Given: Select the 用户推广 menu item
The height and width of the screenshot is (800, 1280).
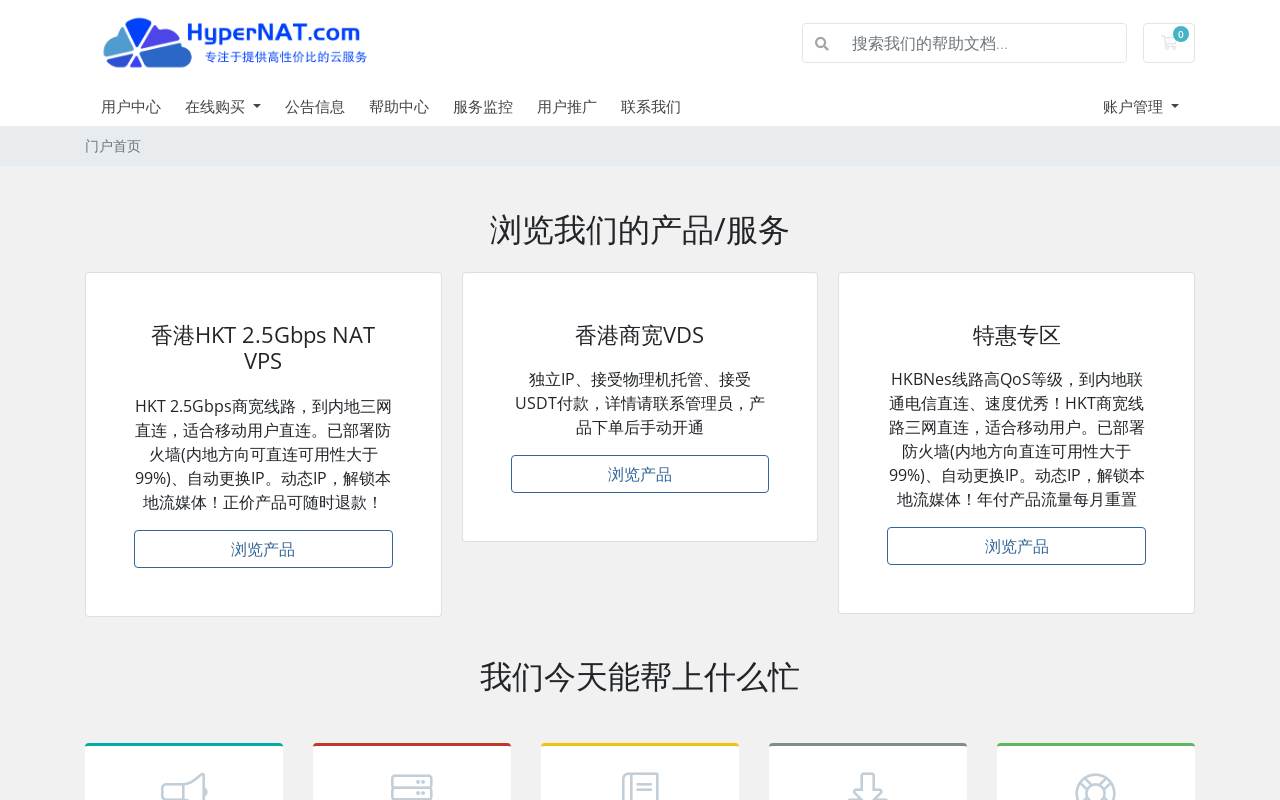Looking at the screenshot, I should pos(567,107).
